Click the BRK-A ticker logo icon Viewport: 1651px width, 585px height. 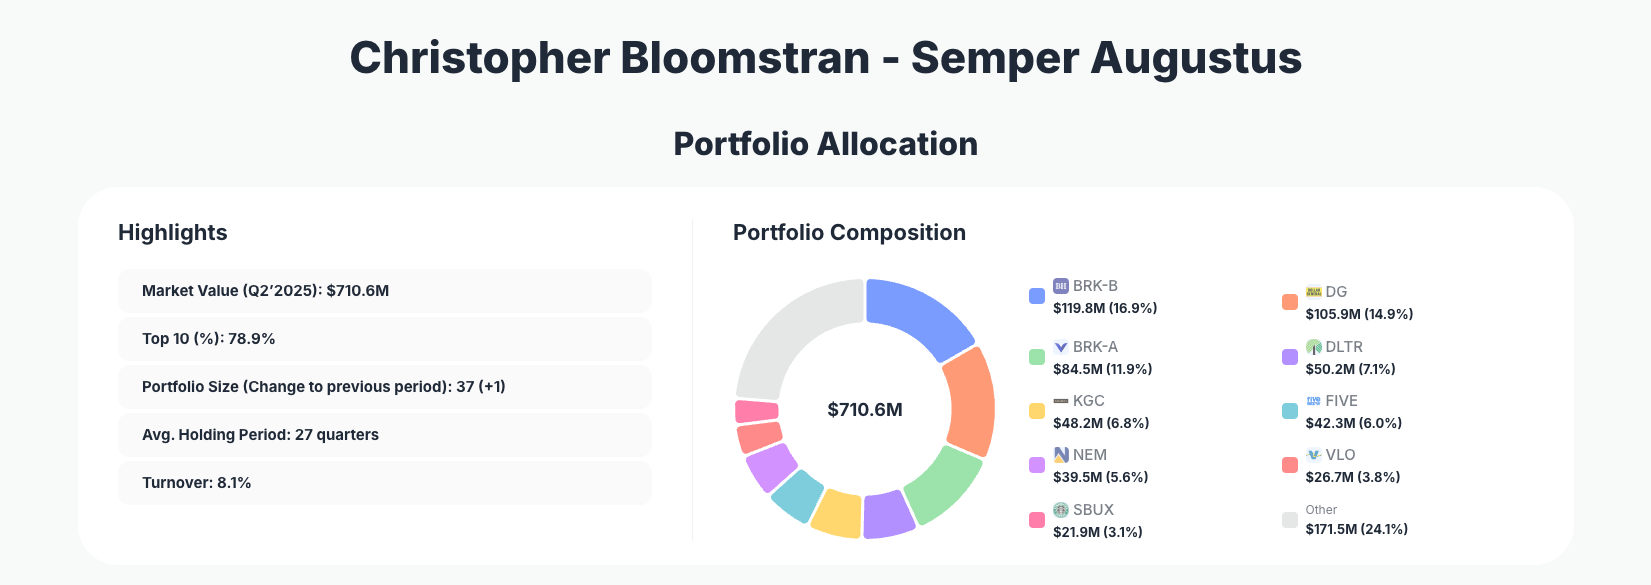(1061, 347)
